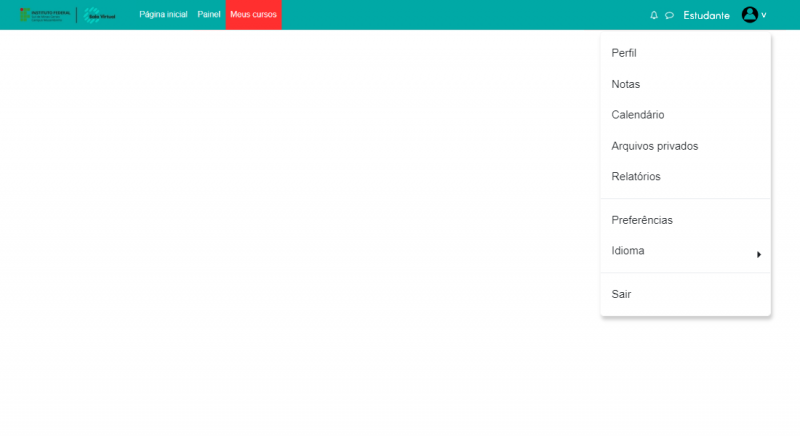Collapse the user menu caret arrow
Image resolution: width=800 pixels, height=436 pixels.
(764, 15)
